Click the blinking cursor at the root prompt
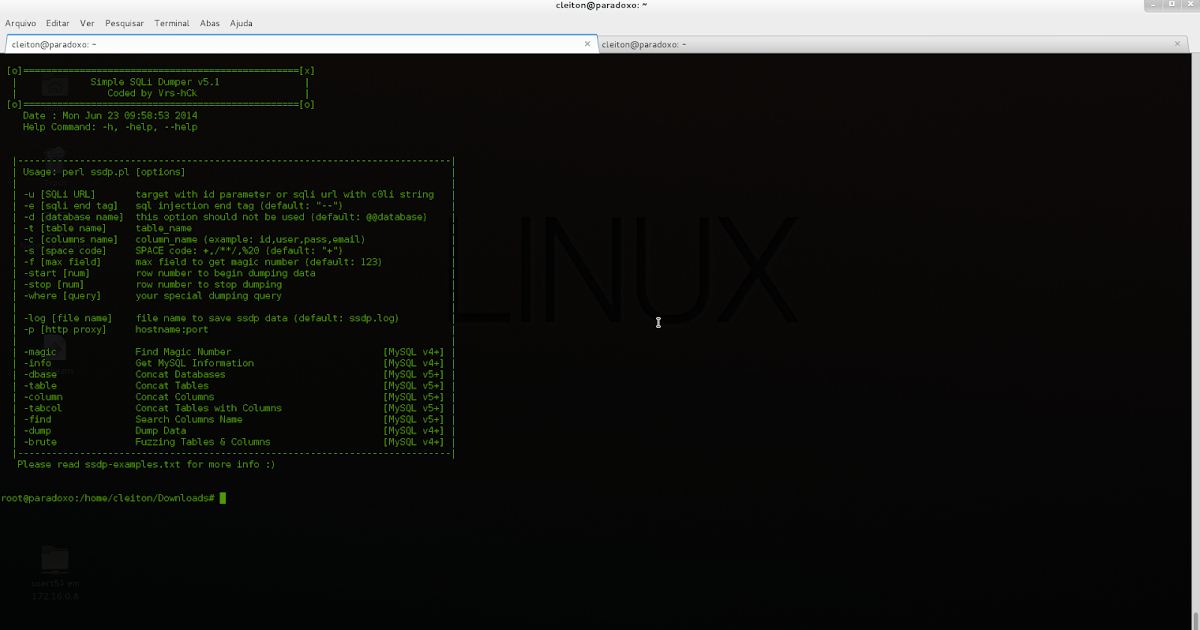The width and height of the screenshot is (1200, 630). click(222, 495)
